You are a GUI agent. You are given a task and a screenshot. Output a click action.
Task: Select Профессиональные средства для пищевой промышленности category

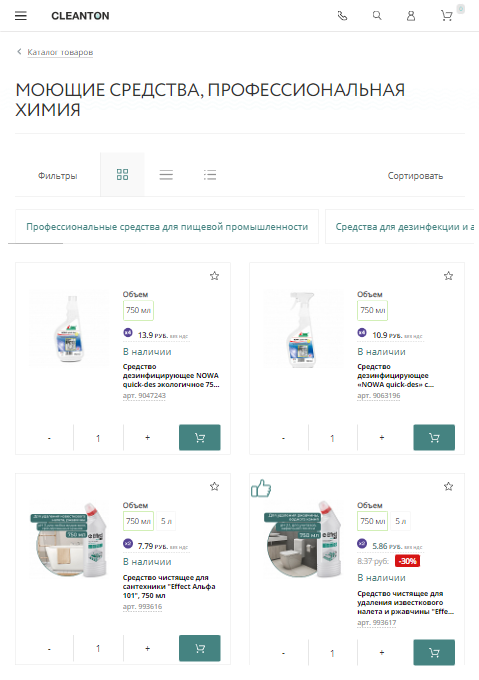point(167,227)
